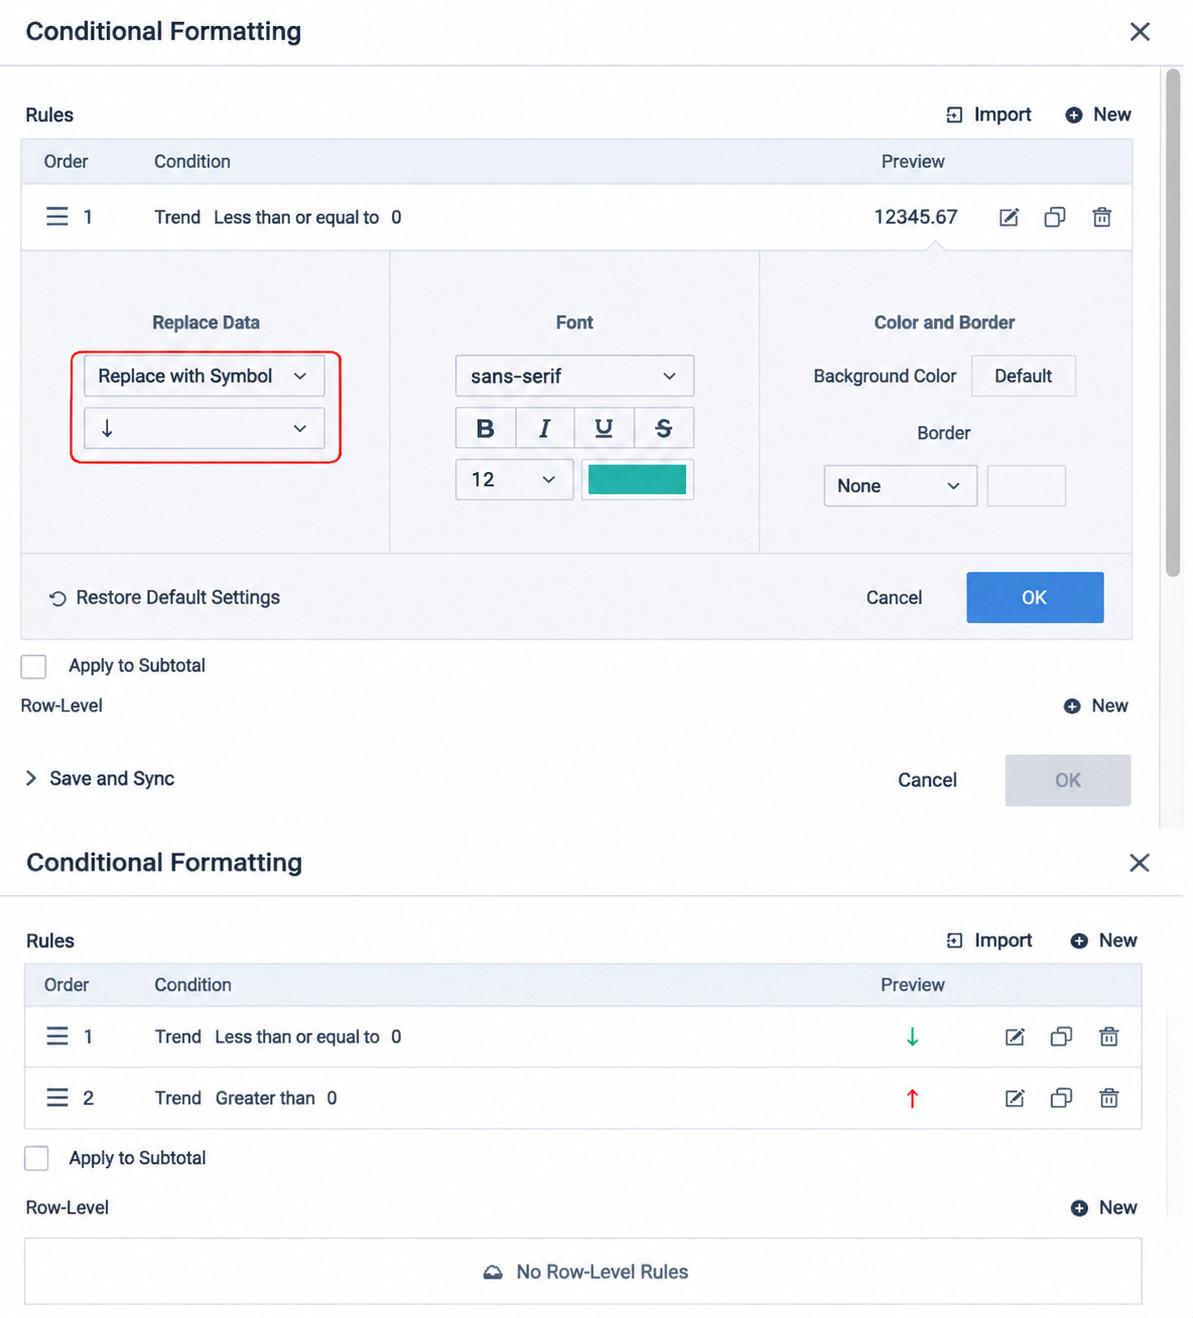Copy rule 1 with green arrow preview
This screenshot has height=1318, width=1193.
point(1061,1037)
